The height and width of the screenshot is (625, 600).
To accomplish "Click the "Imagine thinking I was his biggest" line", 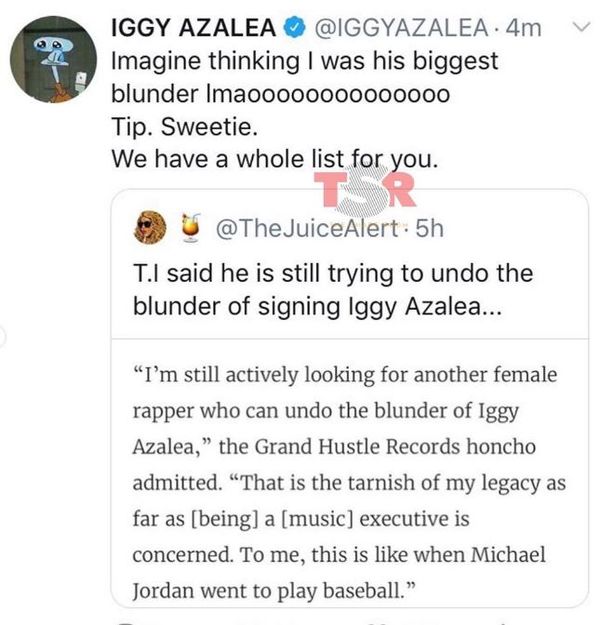I will pyautogui.click(x=305, y=61).
